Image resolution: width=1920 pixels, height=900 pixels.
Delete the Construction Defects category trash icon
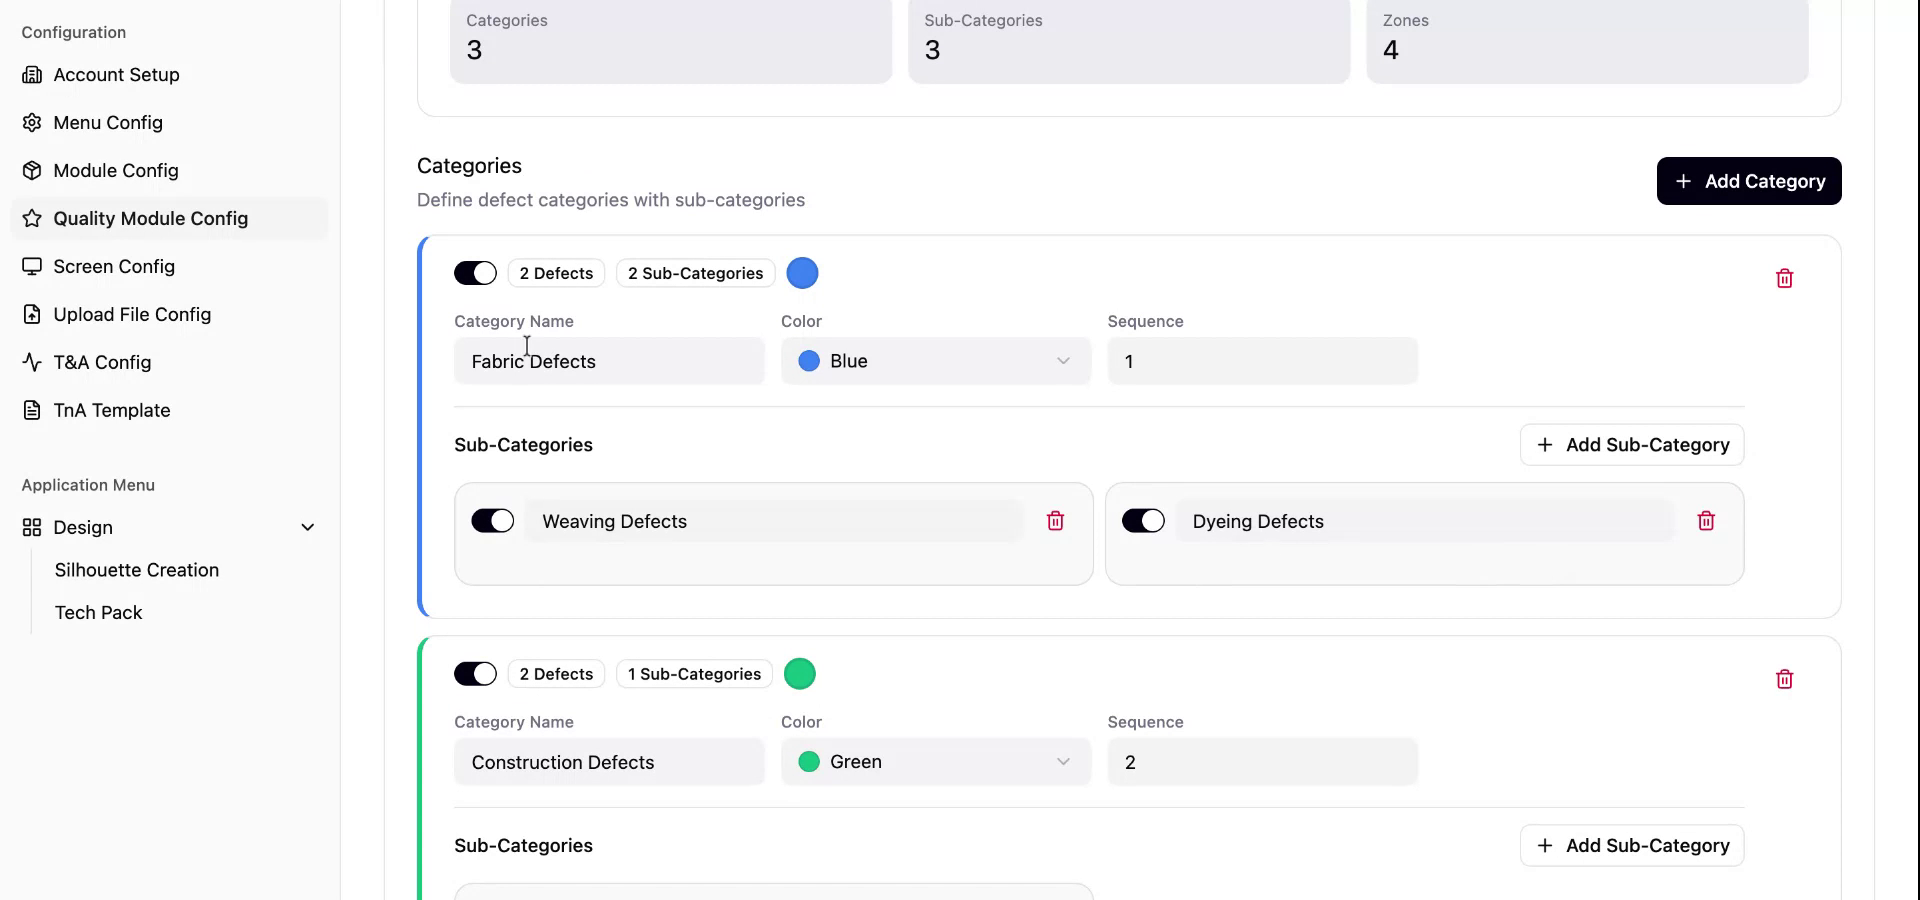(1784, 679)
